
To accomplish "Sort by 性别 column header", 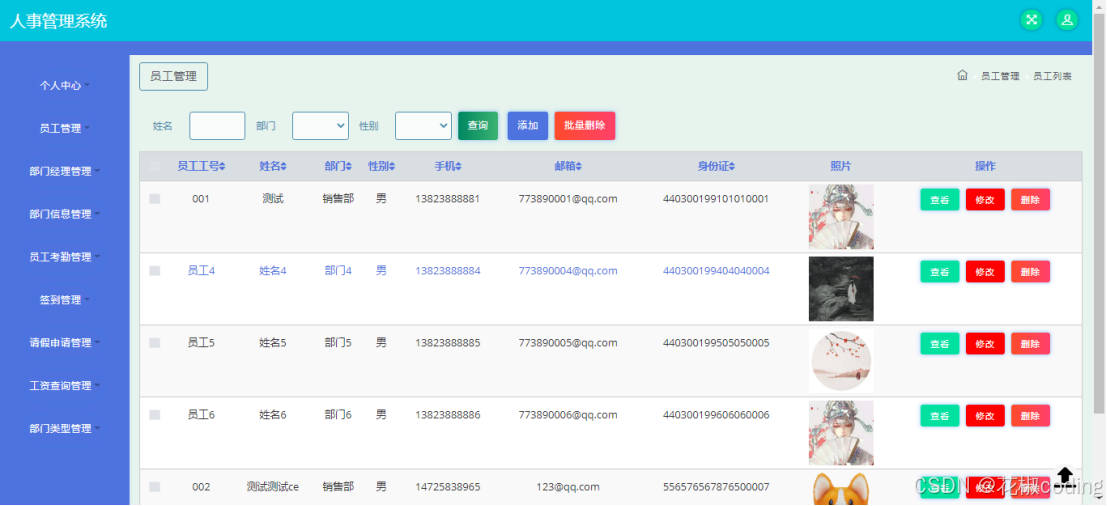I will [381, 167].
